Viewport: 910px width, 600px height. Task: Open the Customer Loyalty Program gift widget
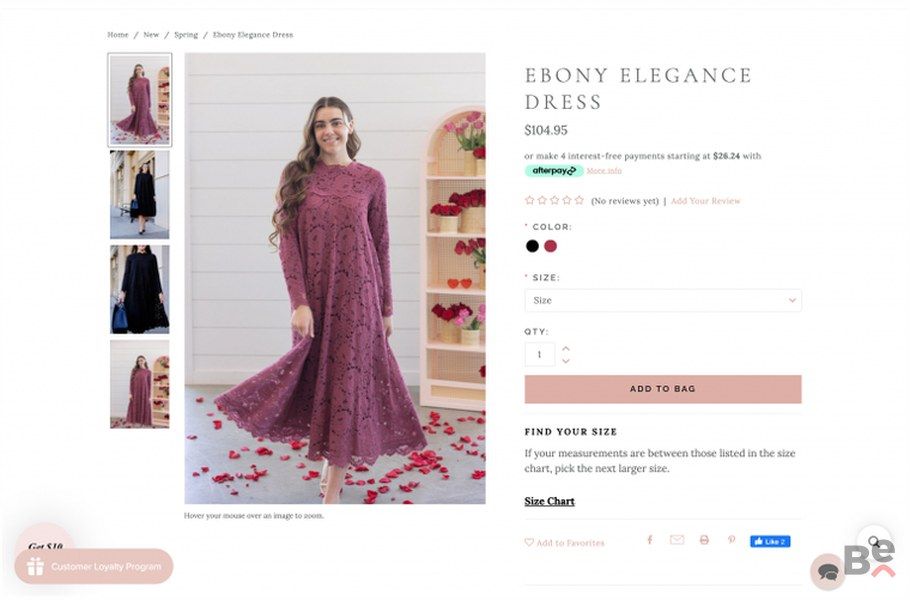click(x=94, y=566)
